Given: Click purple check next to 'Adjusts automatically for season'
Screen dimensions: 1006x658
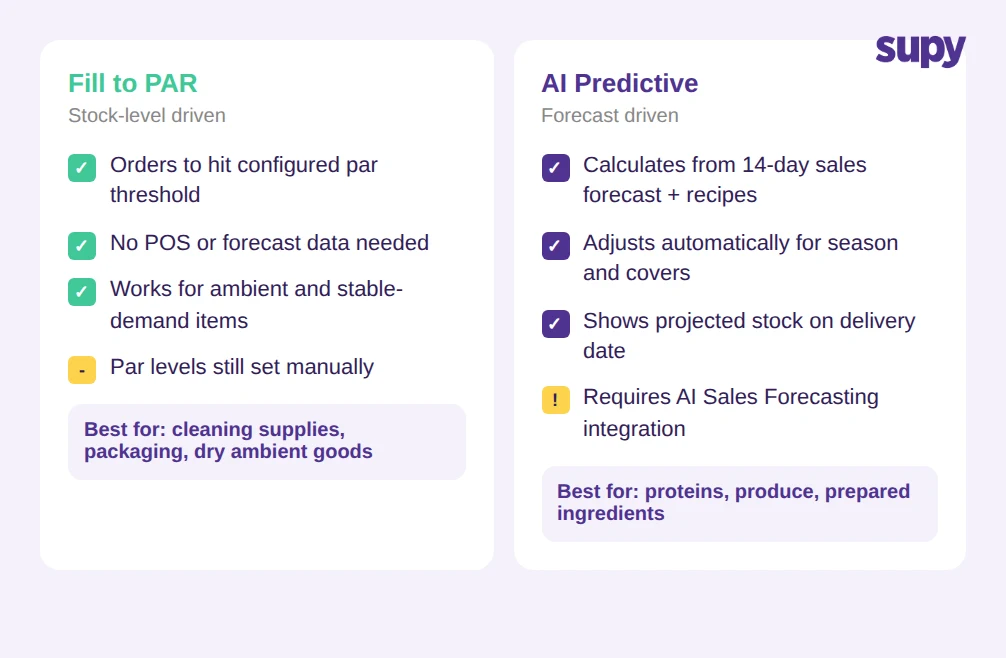Looking at the screenshot, I should pyautogui.click(x=556, y=246).
